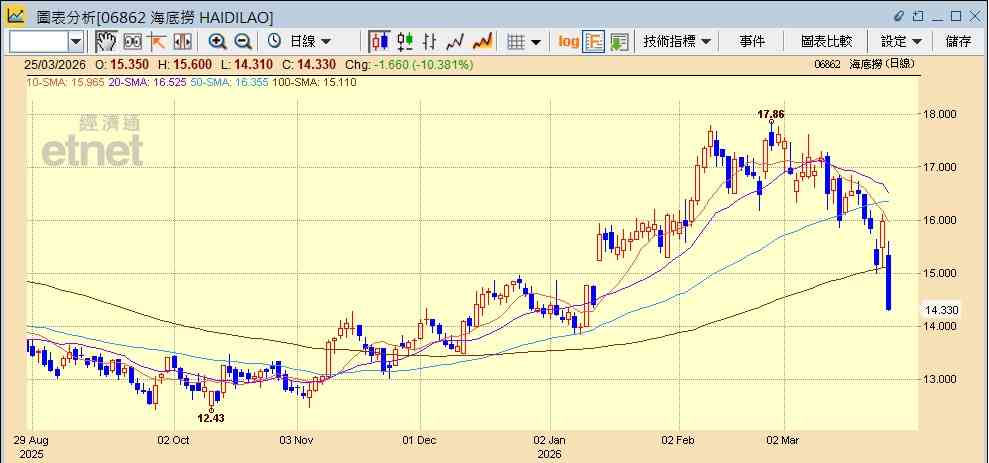Click the 18.000 price axis label

939,114
